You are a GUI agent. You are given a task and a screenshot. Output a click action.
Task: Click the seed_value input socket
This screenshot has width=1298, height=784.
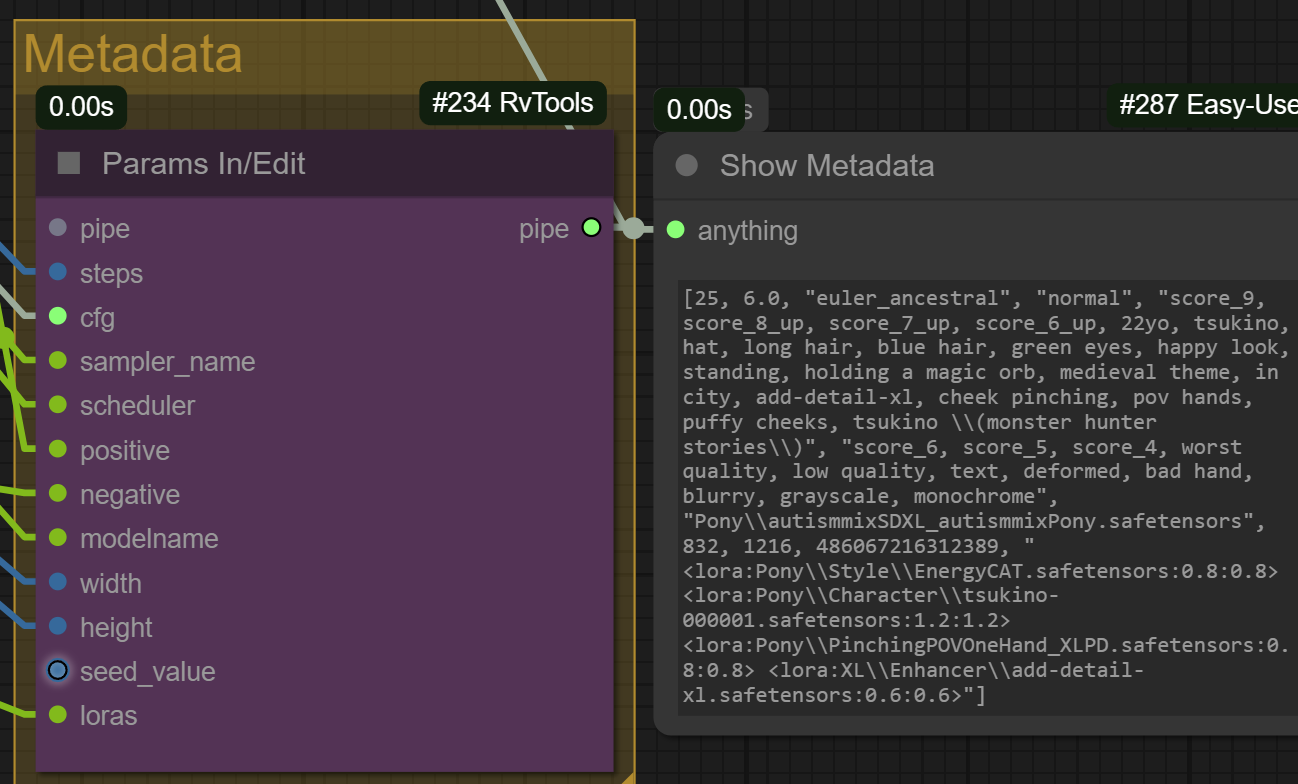(58, 670)
